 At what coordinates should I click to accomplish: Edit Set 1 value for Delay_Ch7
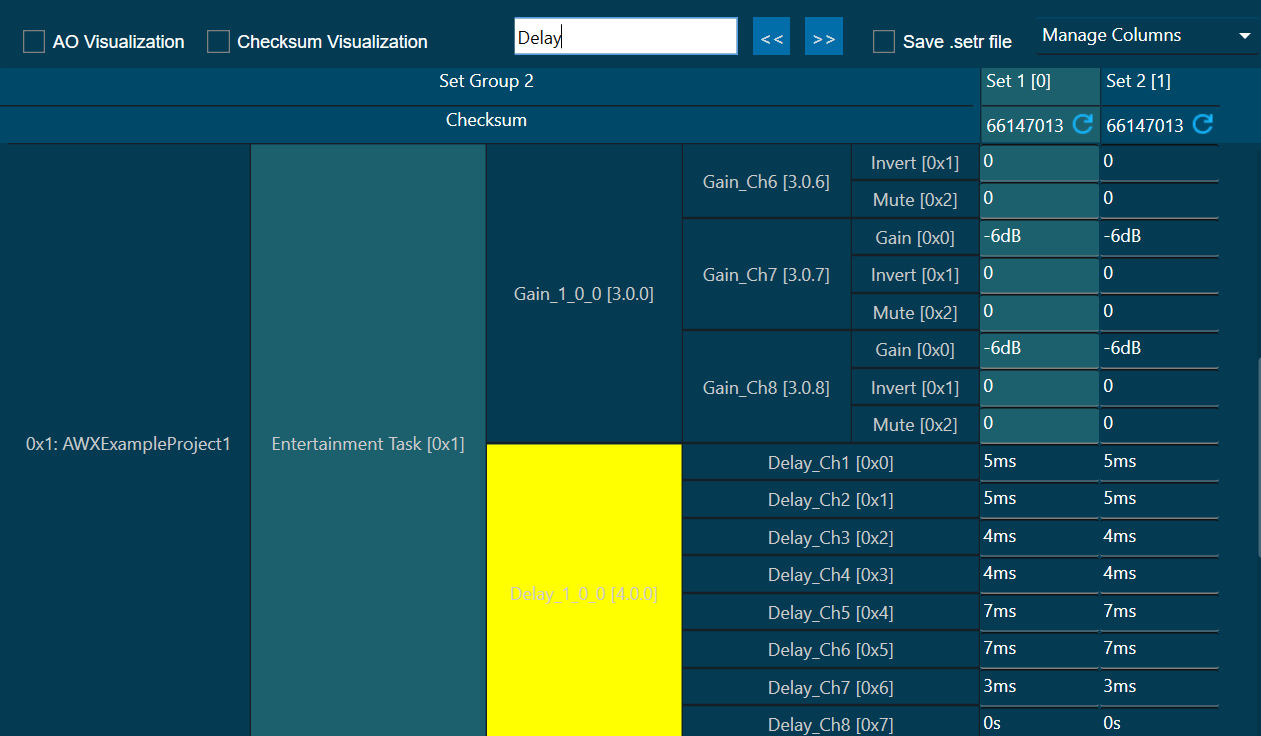pos(1039,687)
